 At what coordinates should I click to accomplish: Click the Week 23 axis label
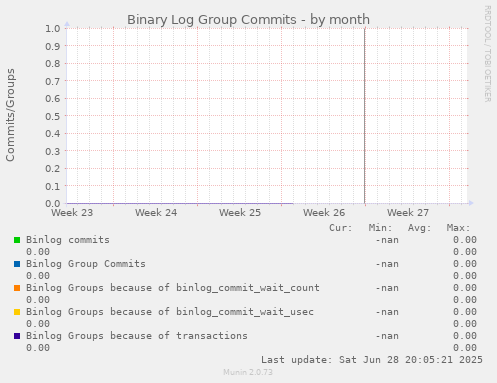[x=72, y=213]
